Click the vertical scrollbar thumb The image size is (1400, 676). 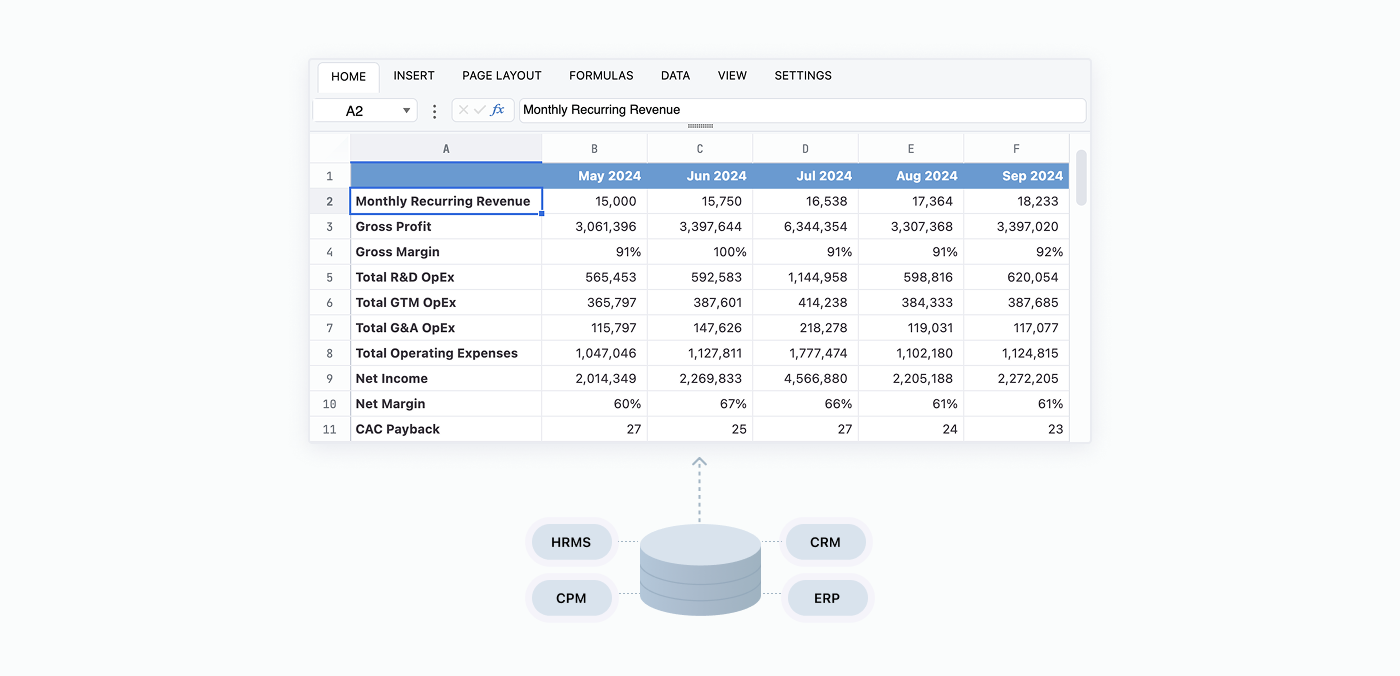[x=1081, y=177]
